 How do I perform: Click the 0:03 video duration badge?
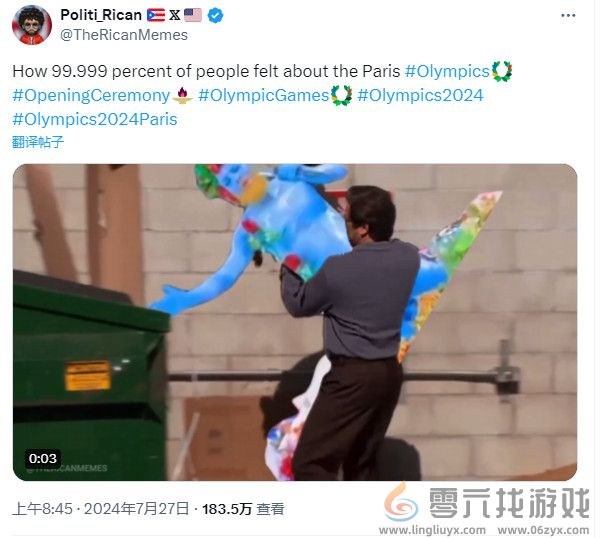43,458
